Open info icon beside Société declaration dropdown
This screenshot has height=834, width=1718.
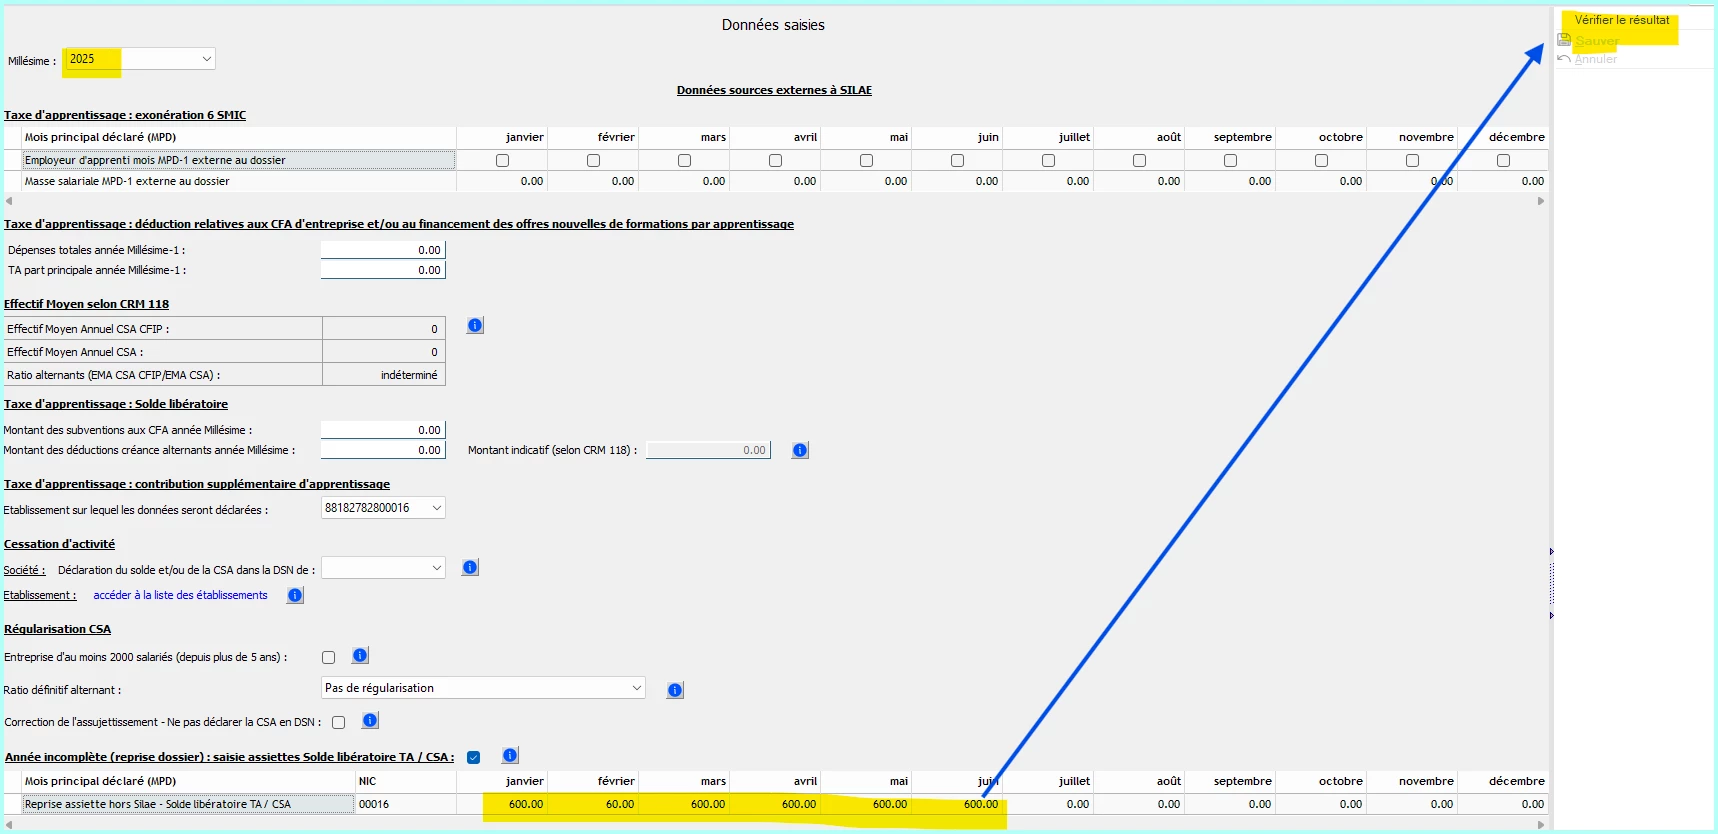[470, 567]
